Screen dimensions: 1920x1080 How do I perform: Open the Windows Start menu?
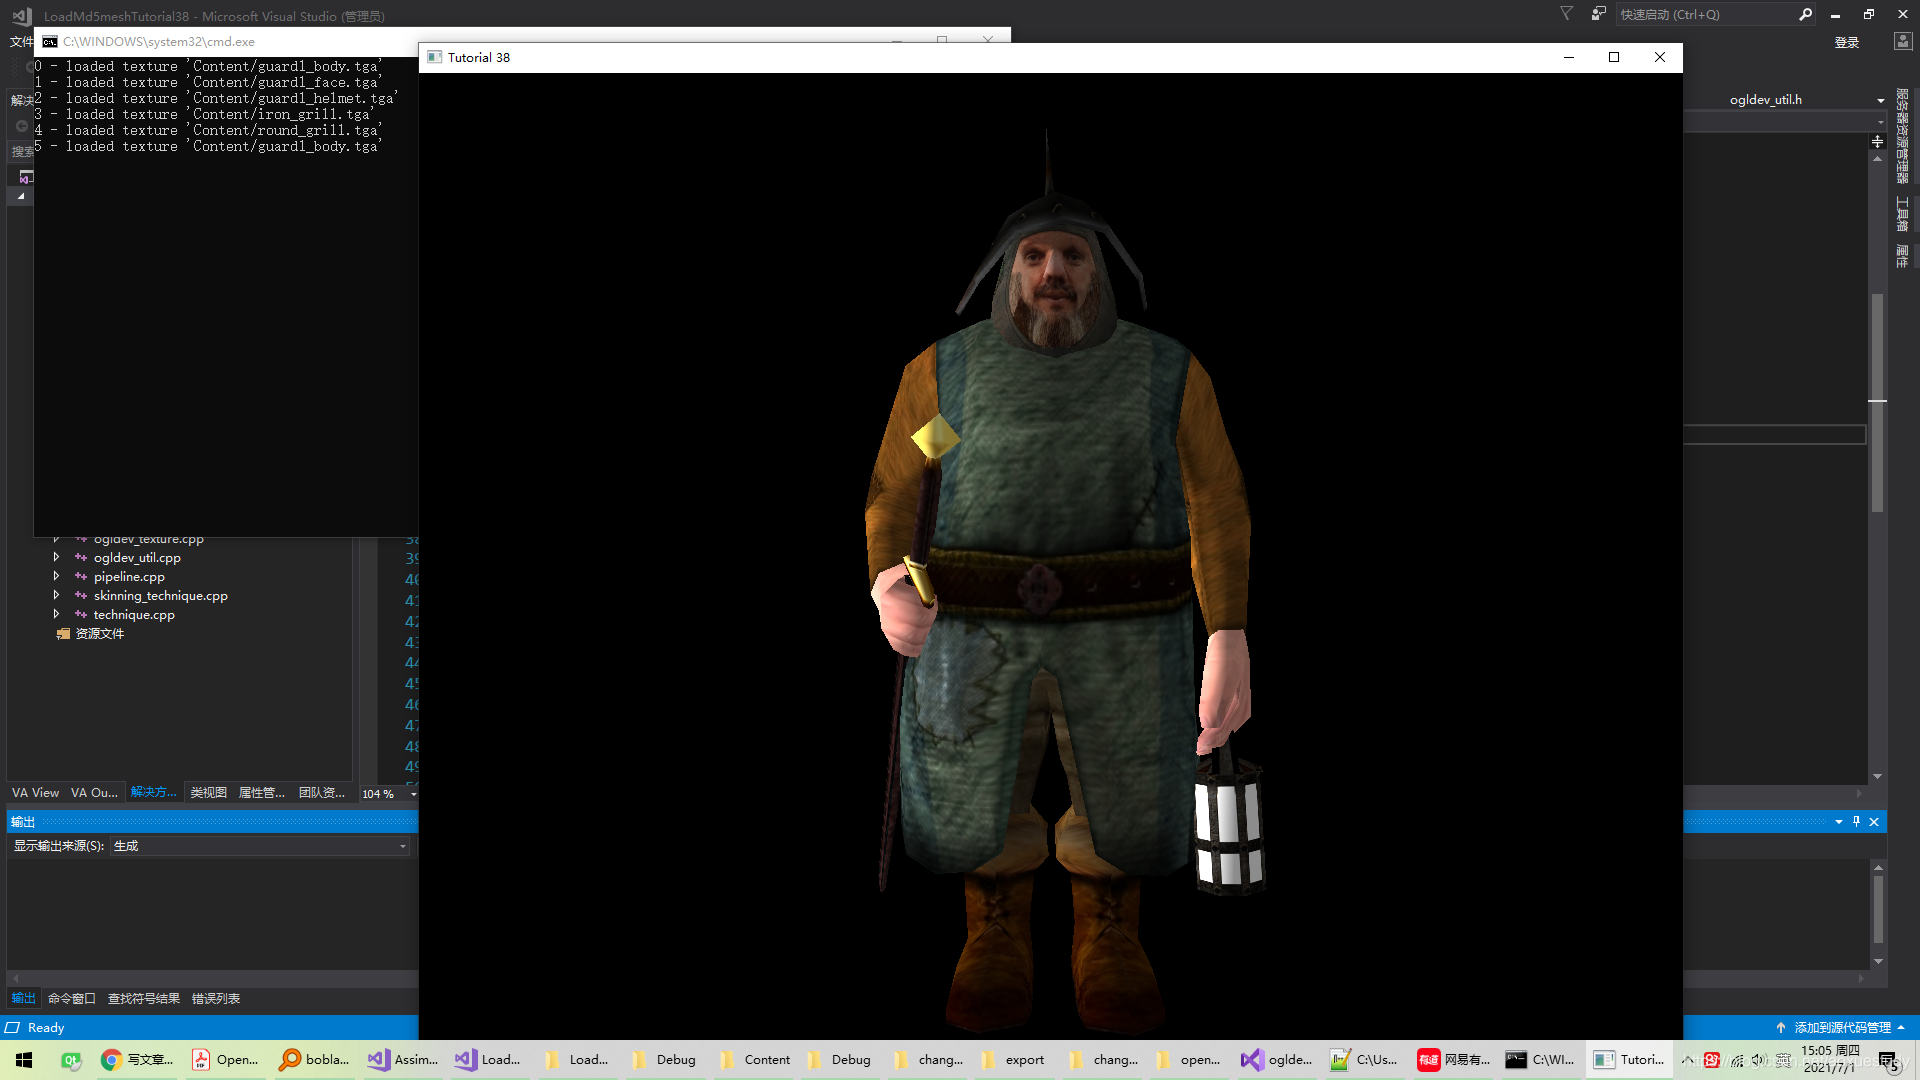click(x=24, y=1060)
